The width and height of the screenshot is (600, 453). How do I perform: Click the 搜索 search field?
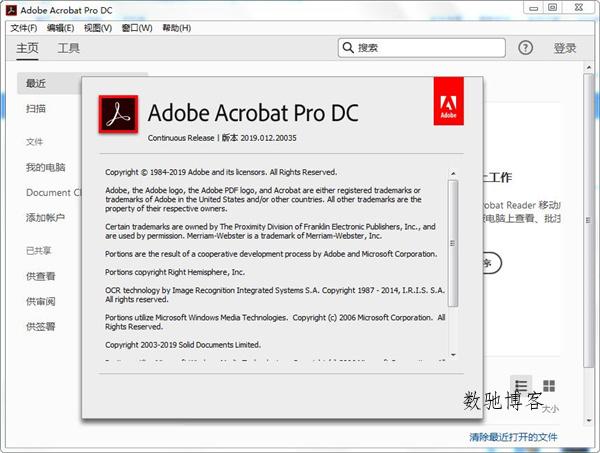tap(422, 48)
